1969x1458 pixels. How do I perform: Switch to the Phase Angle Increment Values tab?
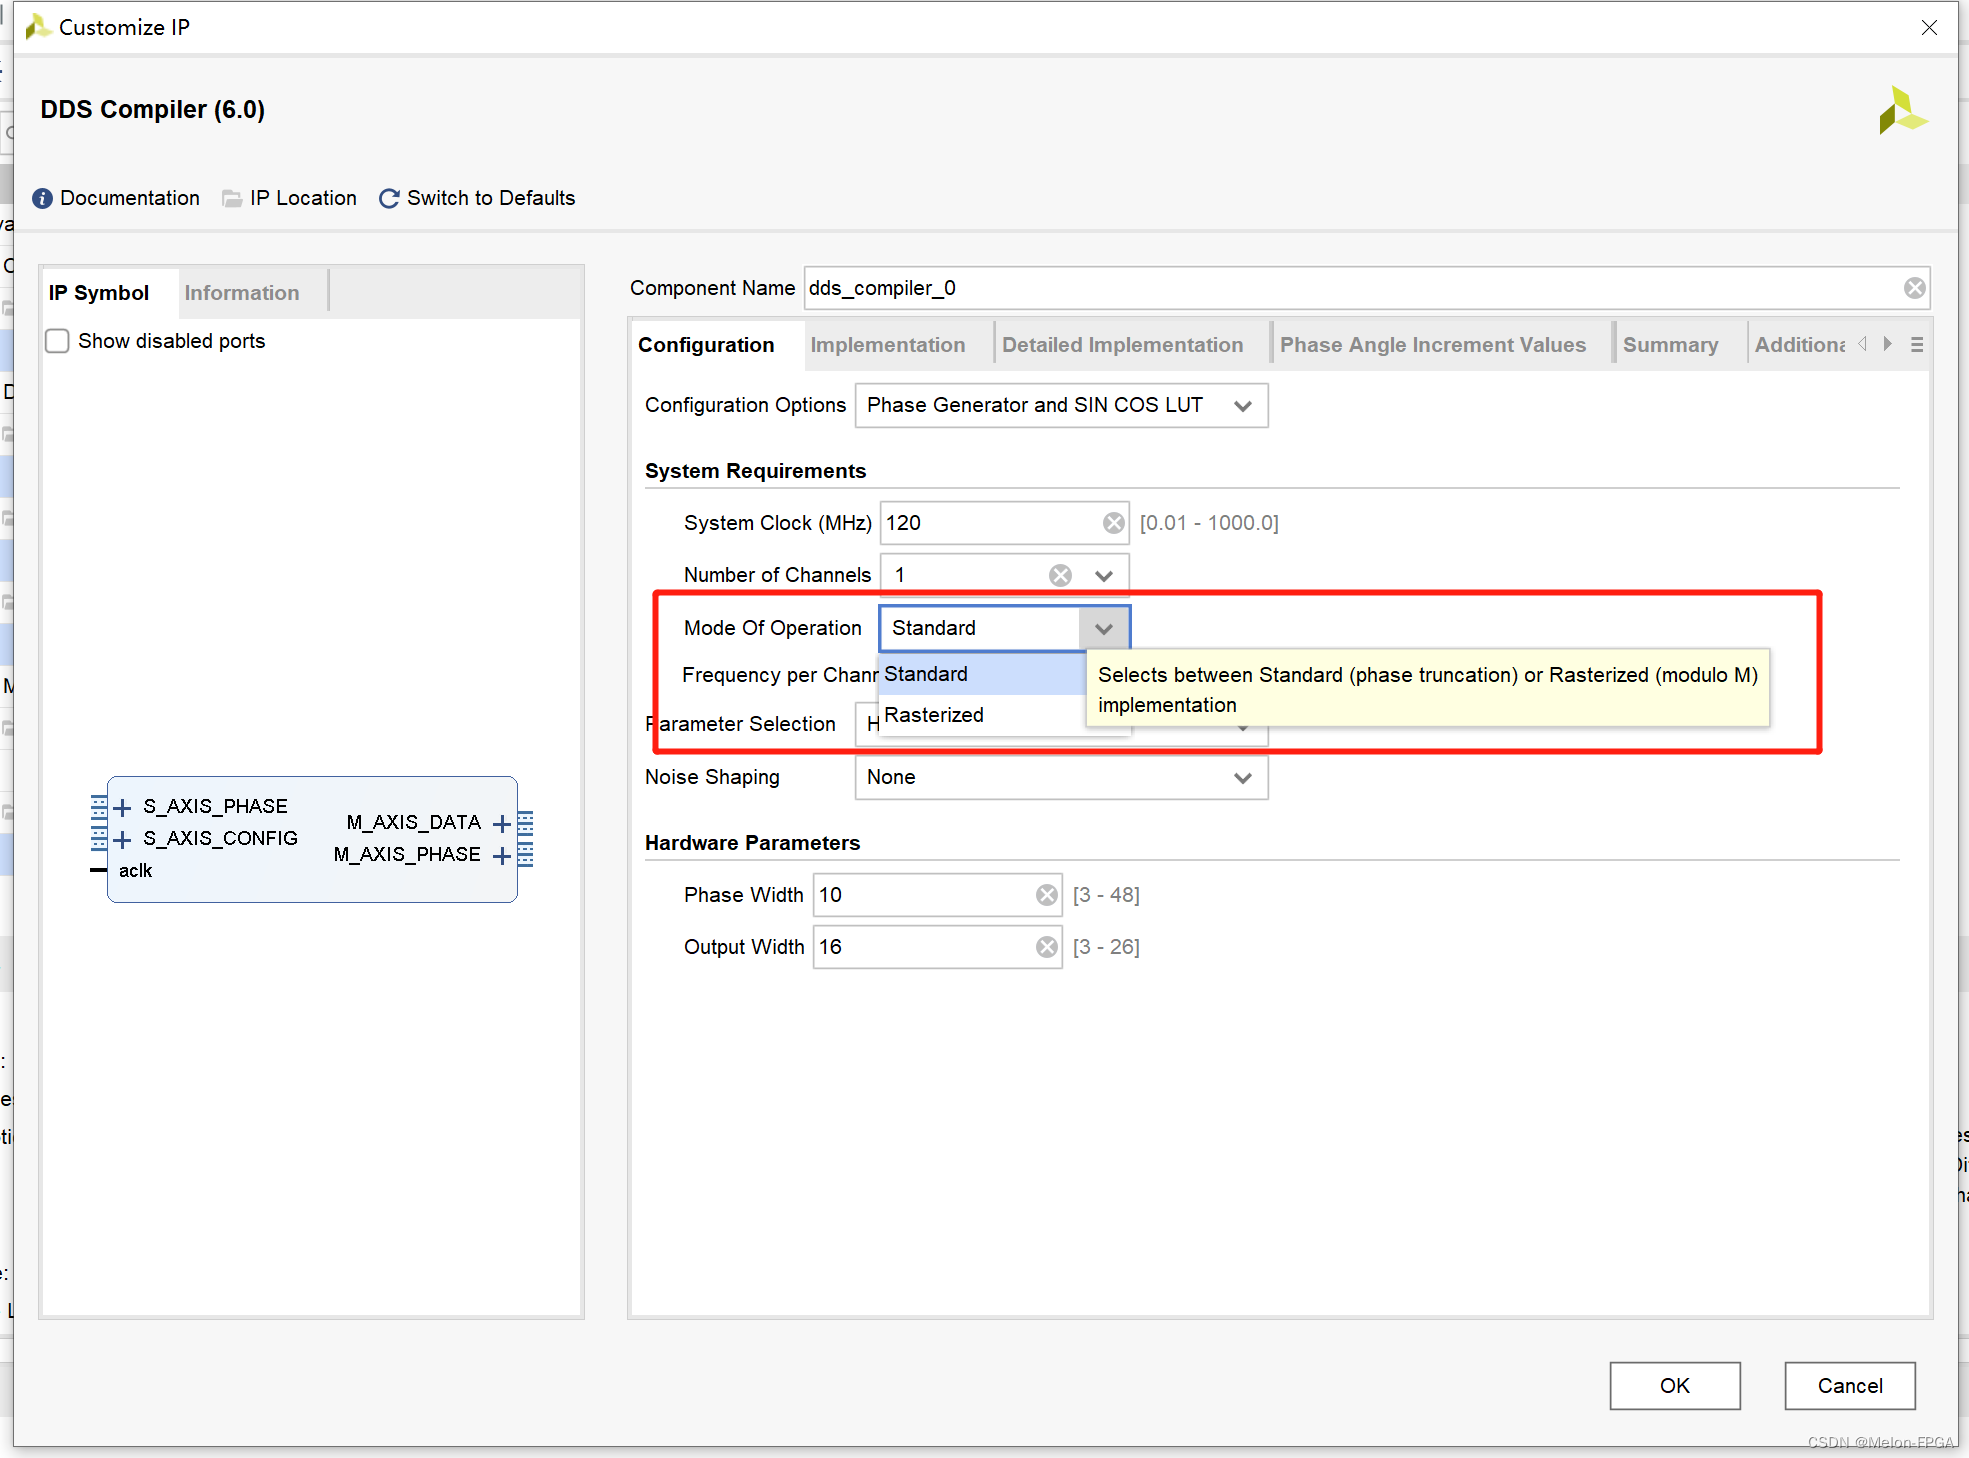coord(1432,343)
